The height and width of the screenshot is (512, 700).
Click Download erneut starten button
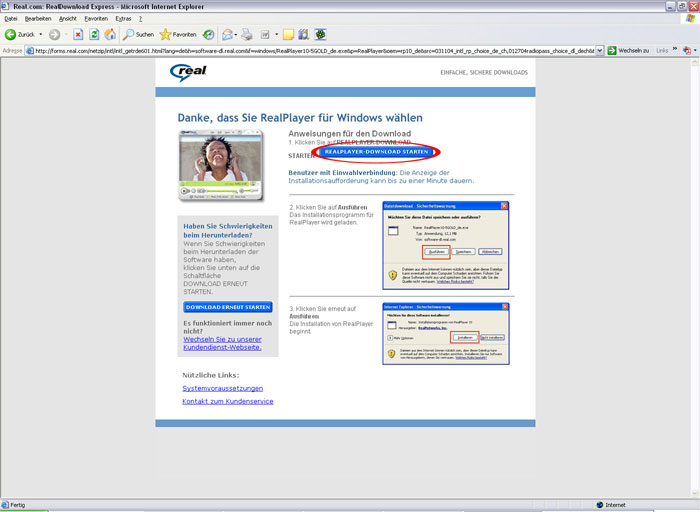click(x=228, y=307)
